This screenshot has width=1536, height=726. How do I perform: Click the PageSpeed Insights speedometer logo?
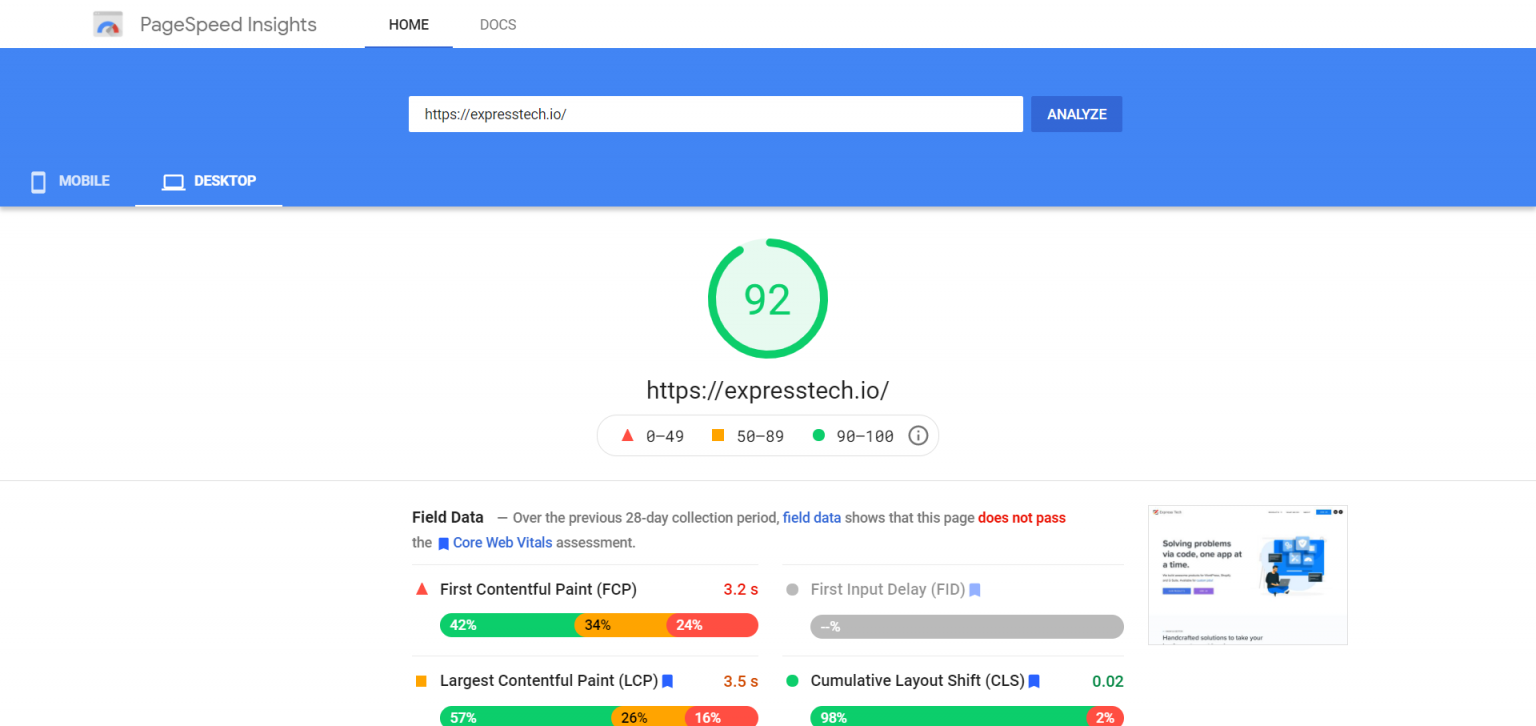107,23
